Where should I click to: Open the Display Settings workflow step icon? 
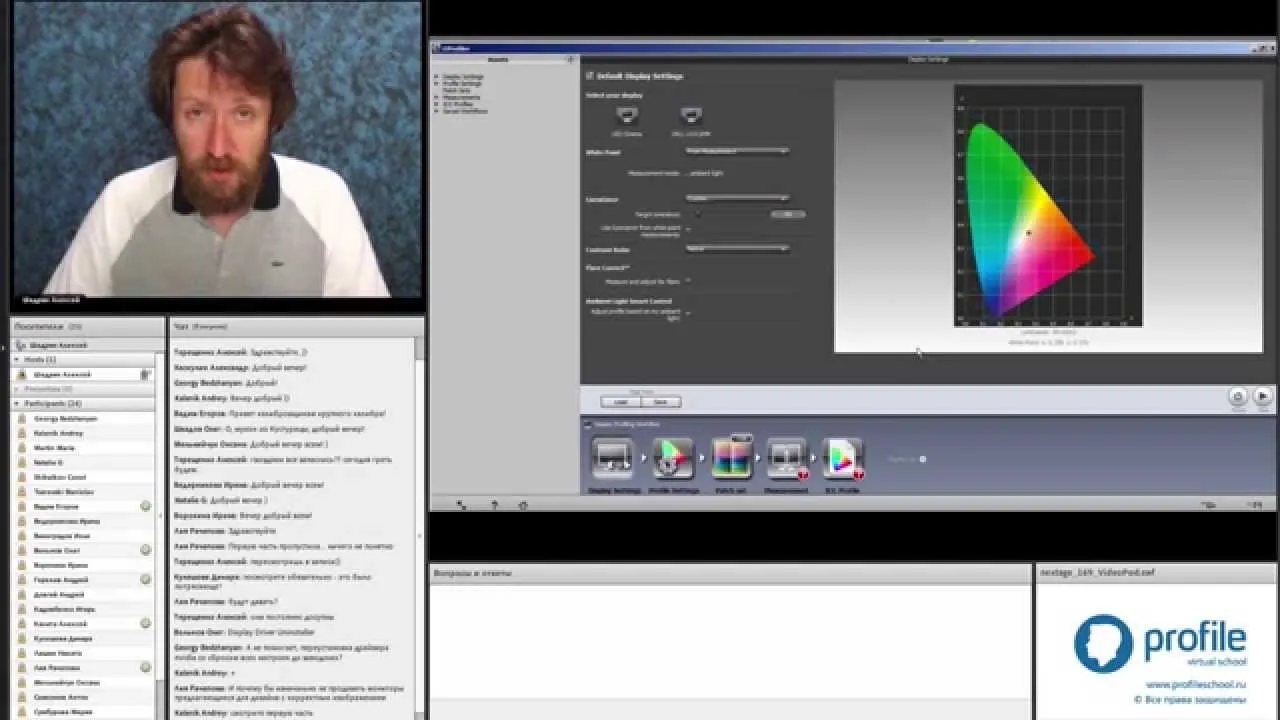tap(614, 458)
